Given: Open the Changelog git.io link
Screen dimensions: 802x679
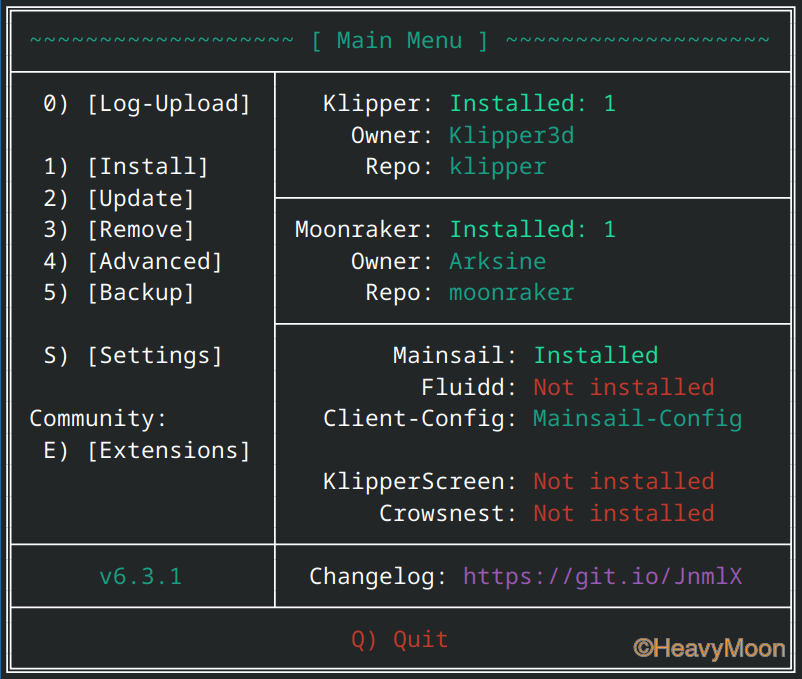Looking at the screenshot, I should 603,577.
